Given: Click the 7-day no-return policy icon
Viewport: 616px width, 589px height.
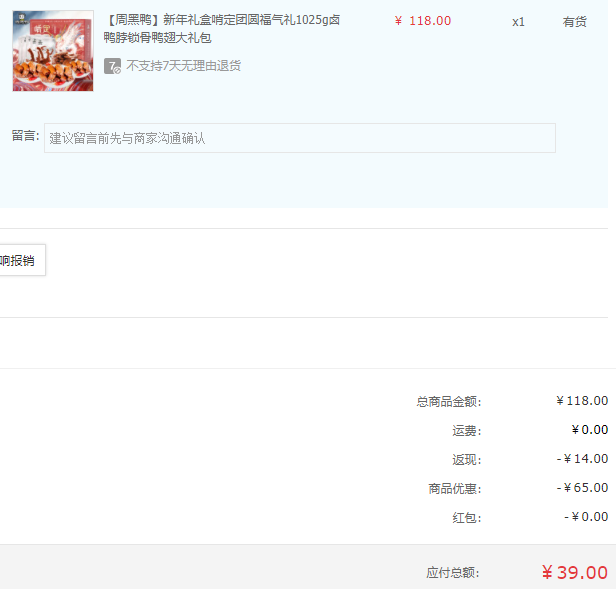Looking at the screenshot, I should pos(112,66).
